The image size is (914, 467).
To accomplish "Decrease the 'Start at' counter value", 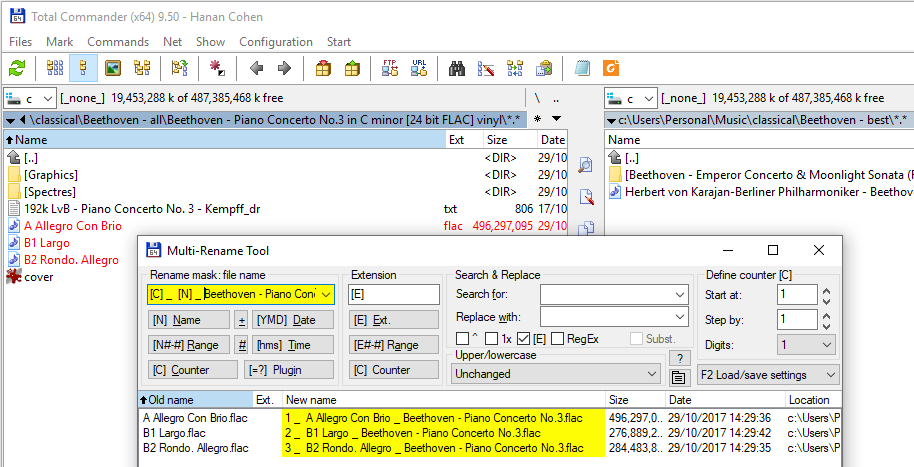I will (826, 300).
